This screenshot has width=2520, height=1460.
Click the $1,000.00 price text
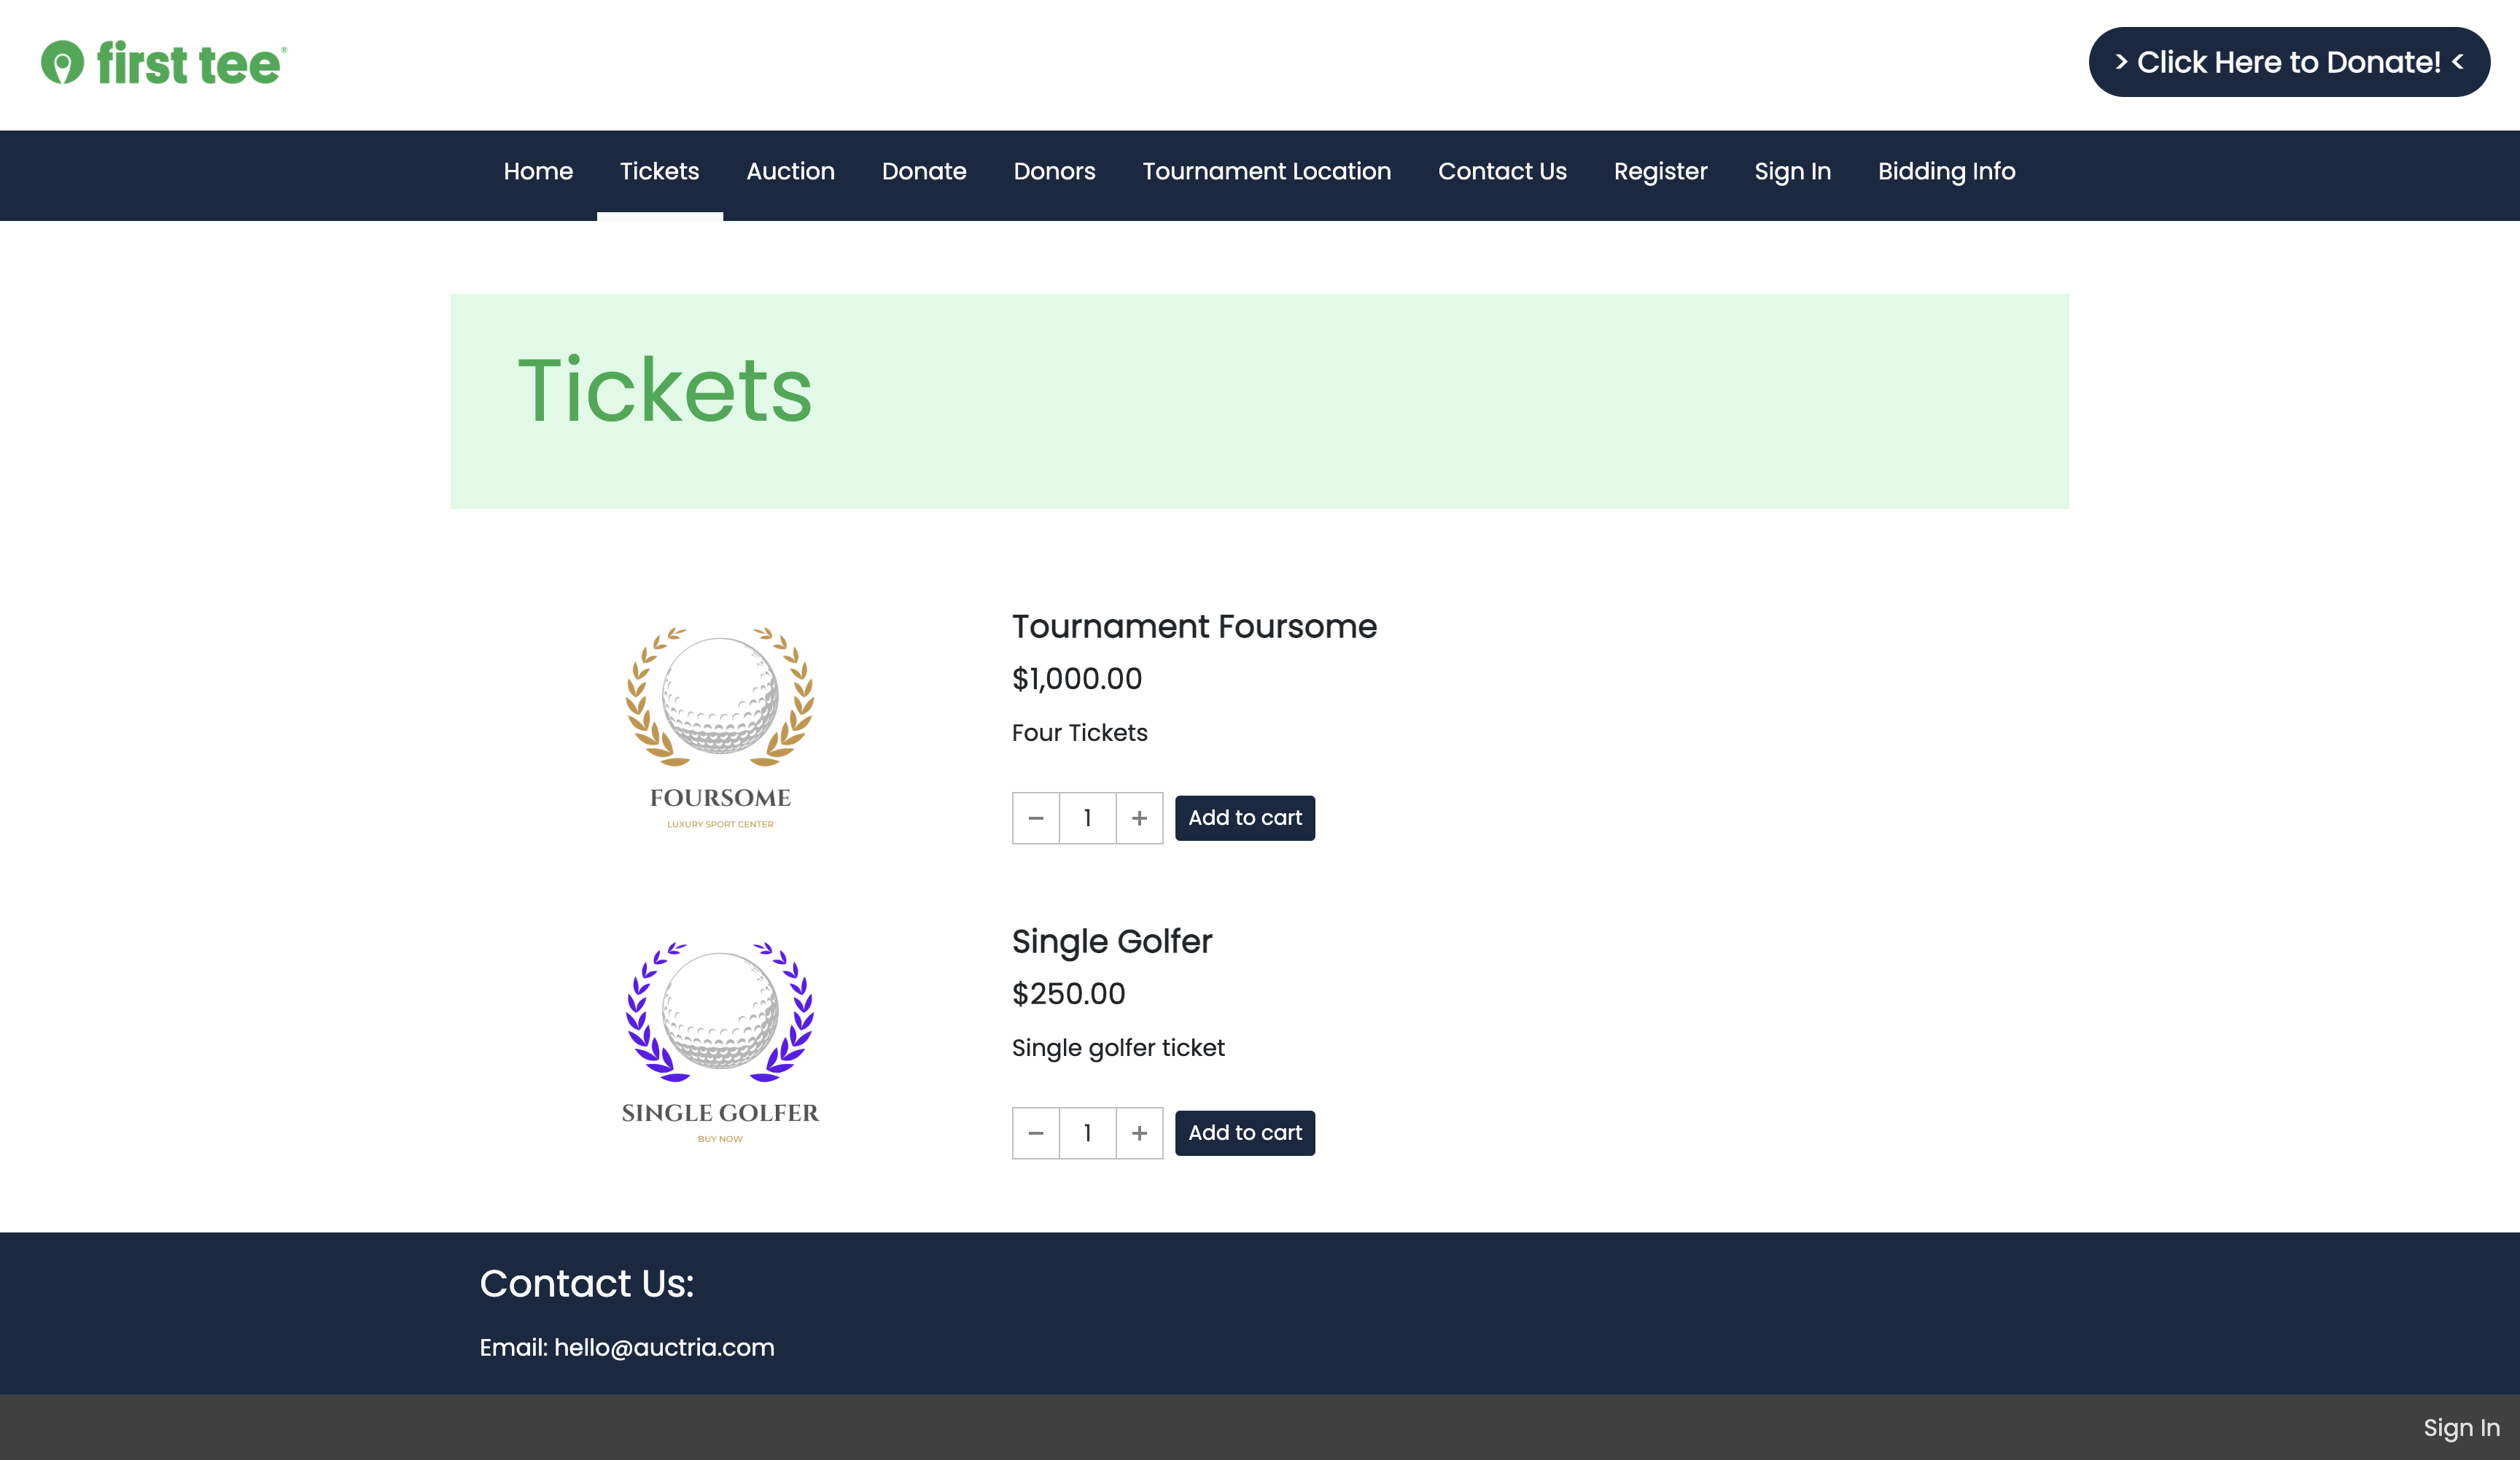point(1077,679)
